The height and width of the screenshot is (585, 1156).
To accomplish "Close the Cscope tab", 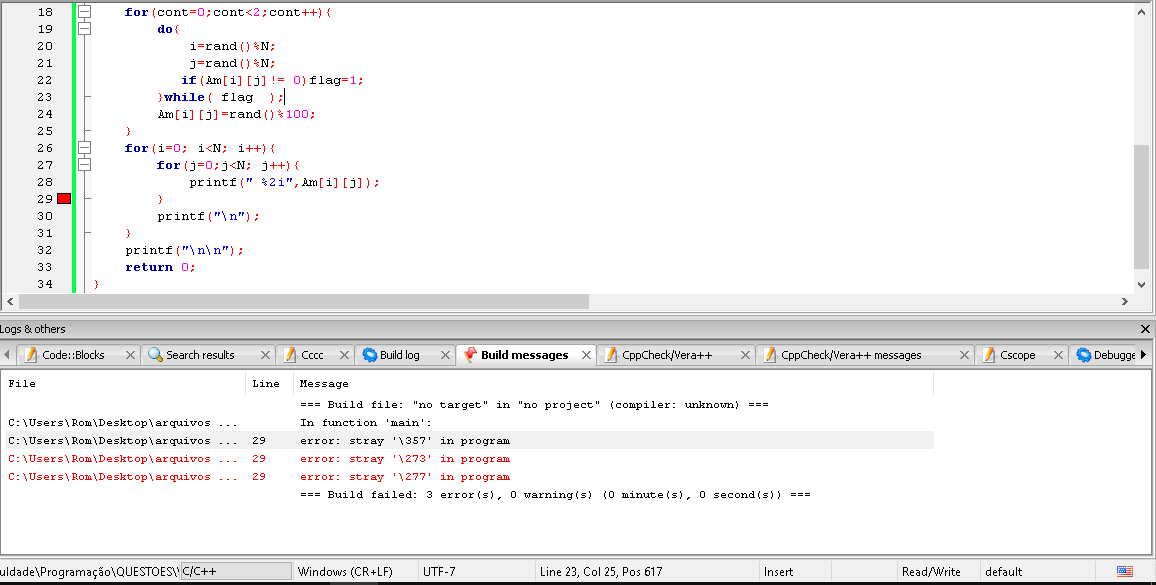I will point(1059,355).
